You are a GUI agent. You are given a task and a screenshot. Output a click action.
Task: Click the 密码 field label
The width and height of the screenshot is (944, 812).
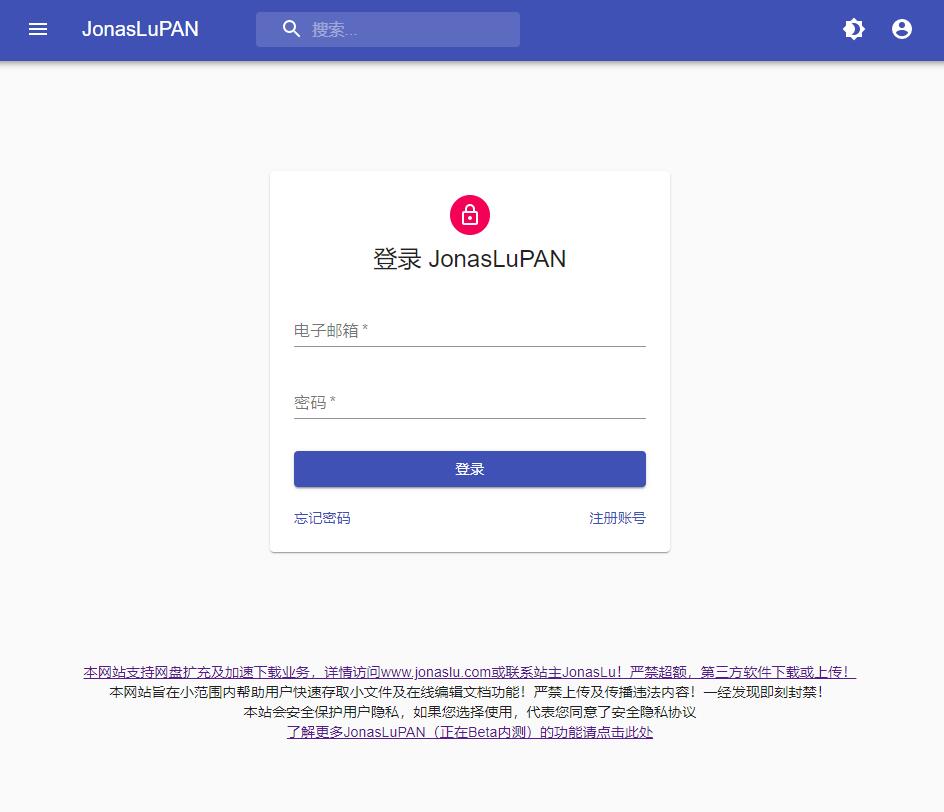314,402
